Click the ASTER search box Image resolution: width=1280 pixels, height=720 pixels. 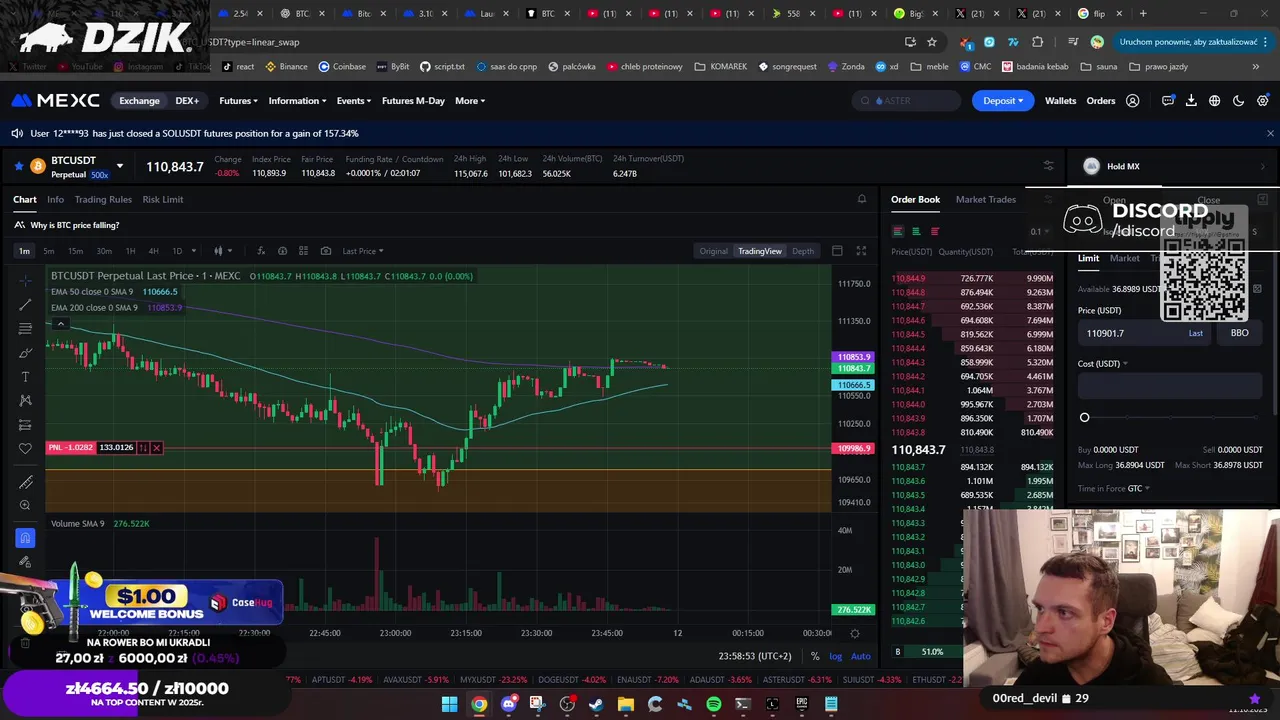click(907, 101)
